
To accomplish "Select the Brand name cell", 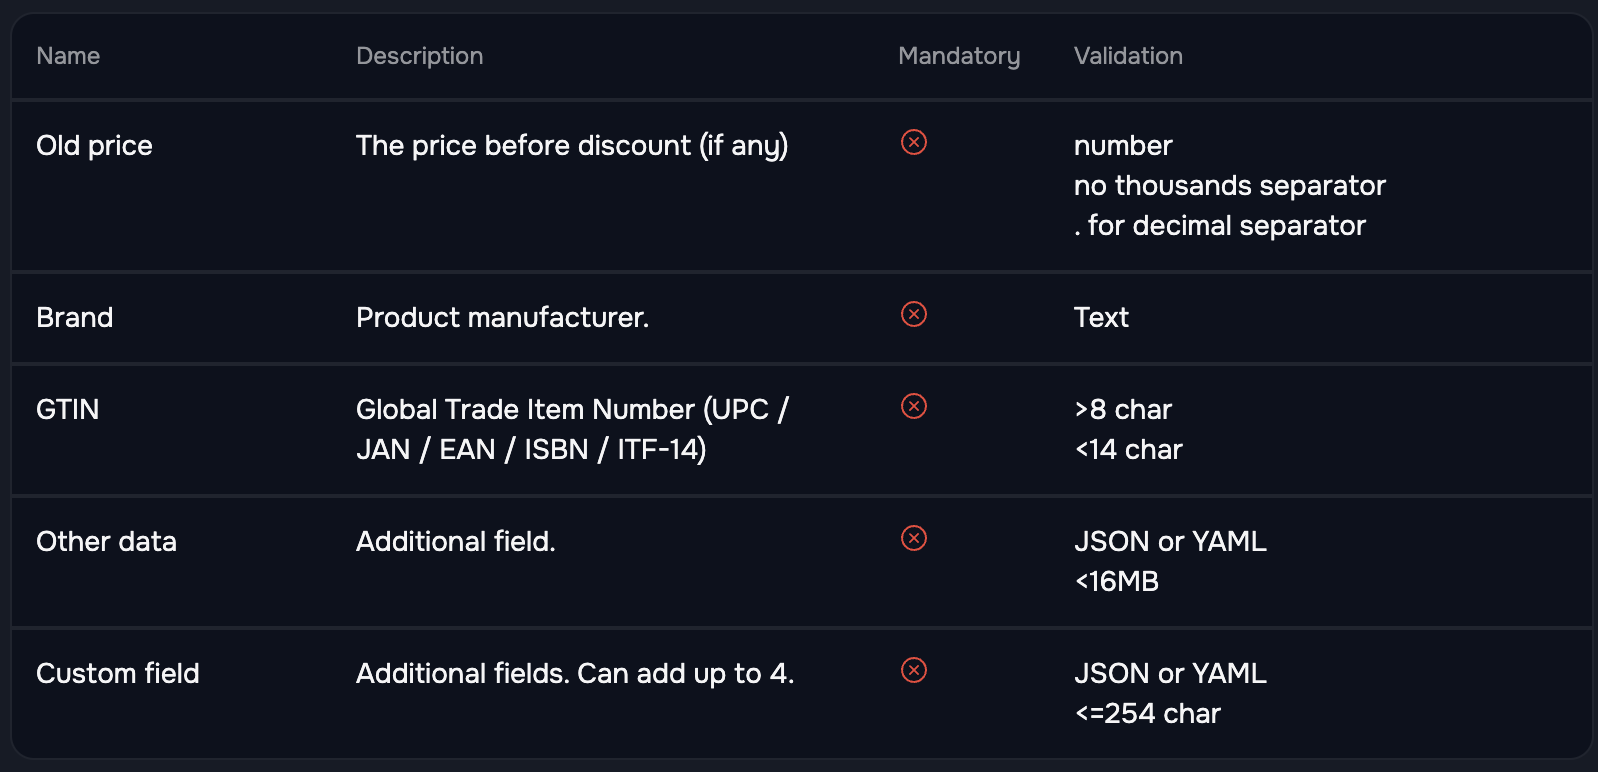I will (75, 318).
